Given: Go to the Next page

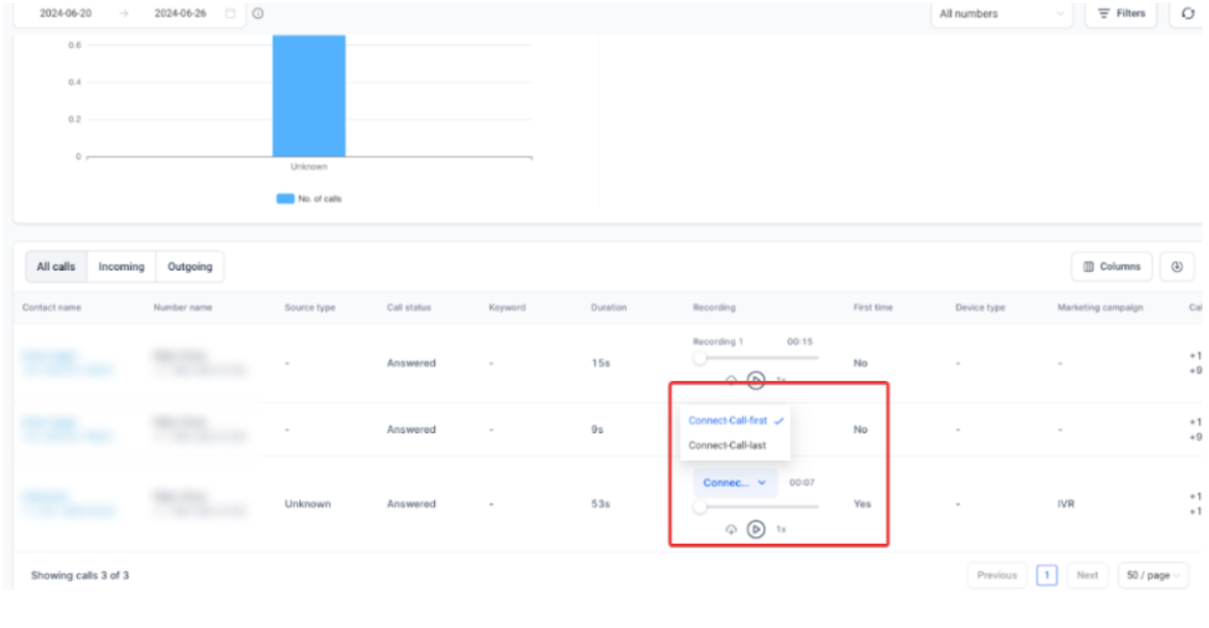Looking at the screenshot, I should (x=1087, y=575).
